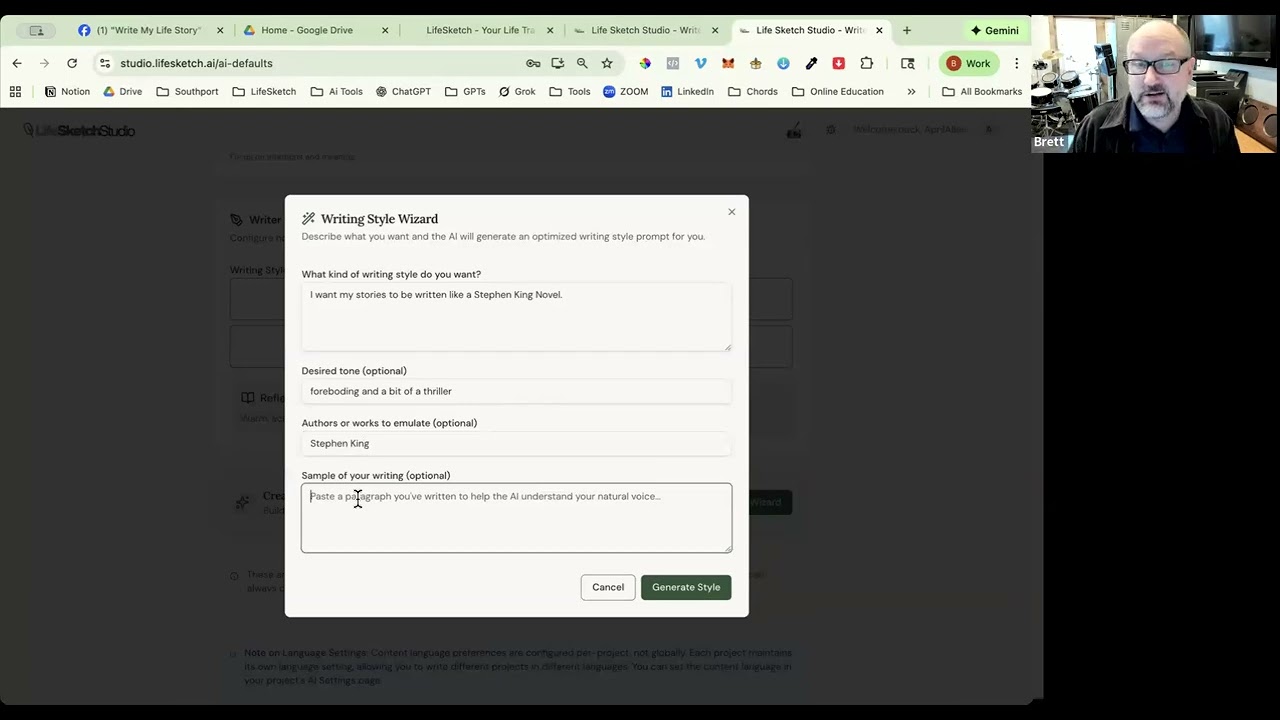
Task: Open the Drive bookmark
Action: [x=122, y=91]
